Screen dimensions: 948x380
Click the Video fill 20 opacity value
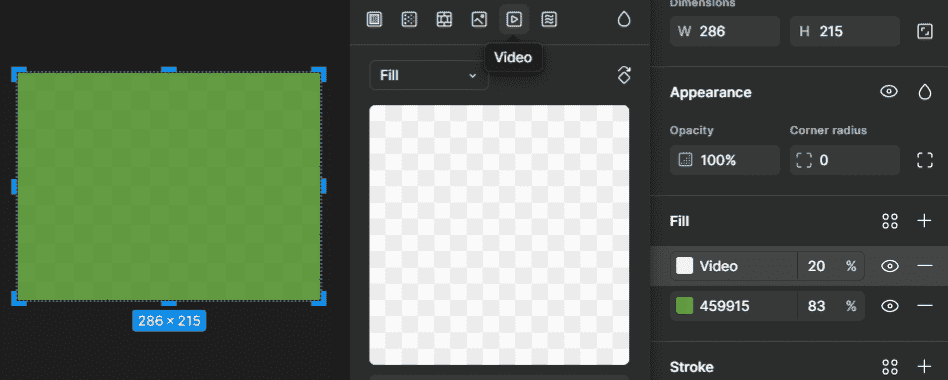(816, 266)
